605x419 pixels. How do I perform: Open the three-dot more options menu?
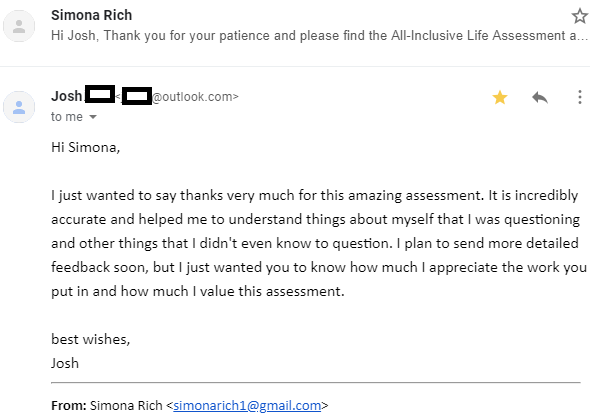580,97
